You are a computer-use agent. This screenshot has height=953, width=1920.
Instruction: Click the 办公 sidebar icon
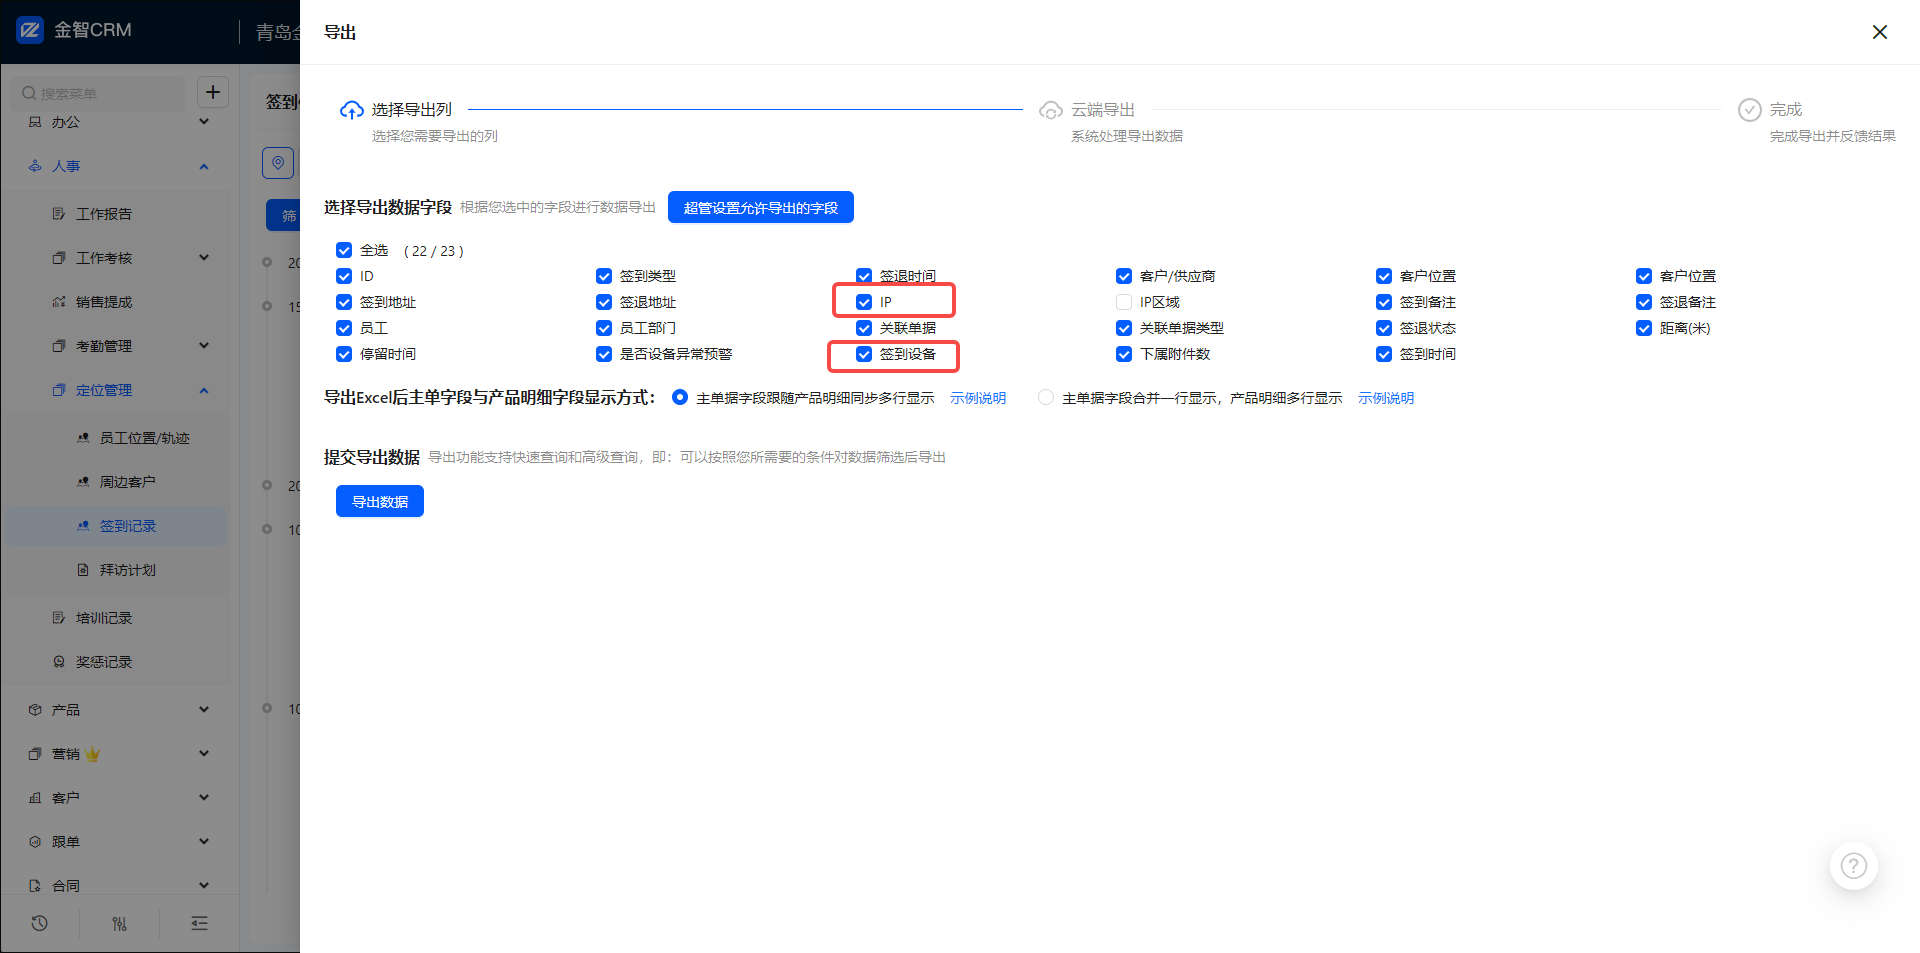coord(35,122)
